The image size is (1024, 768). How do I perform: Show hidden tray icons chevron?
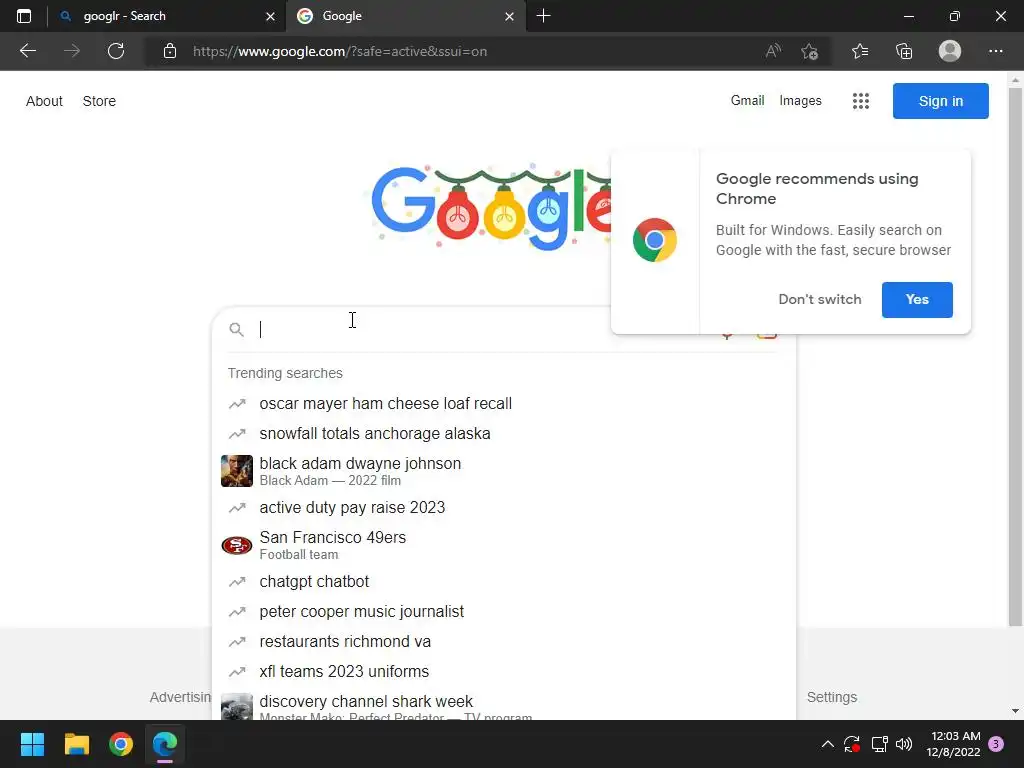point(827,744)
